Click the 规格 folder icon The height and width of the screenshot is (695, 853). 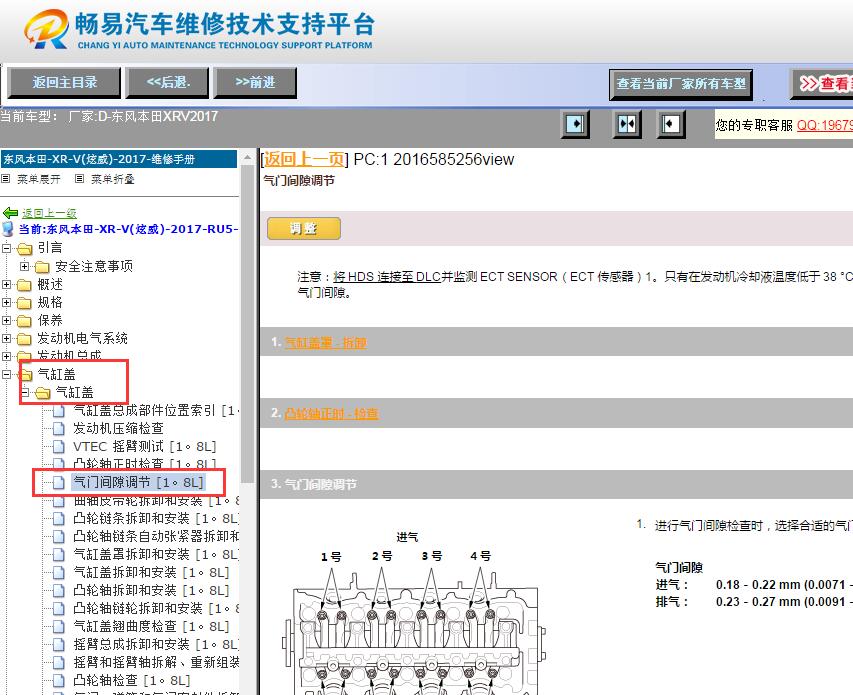24,302
